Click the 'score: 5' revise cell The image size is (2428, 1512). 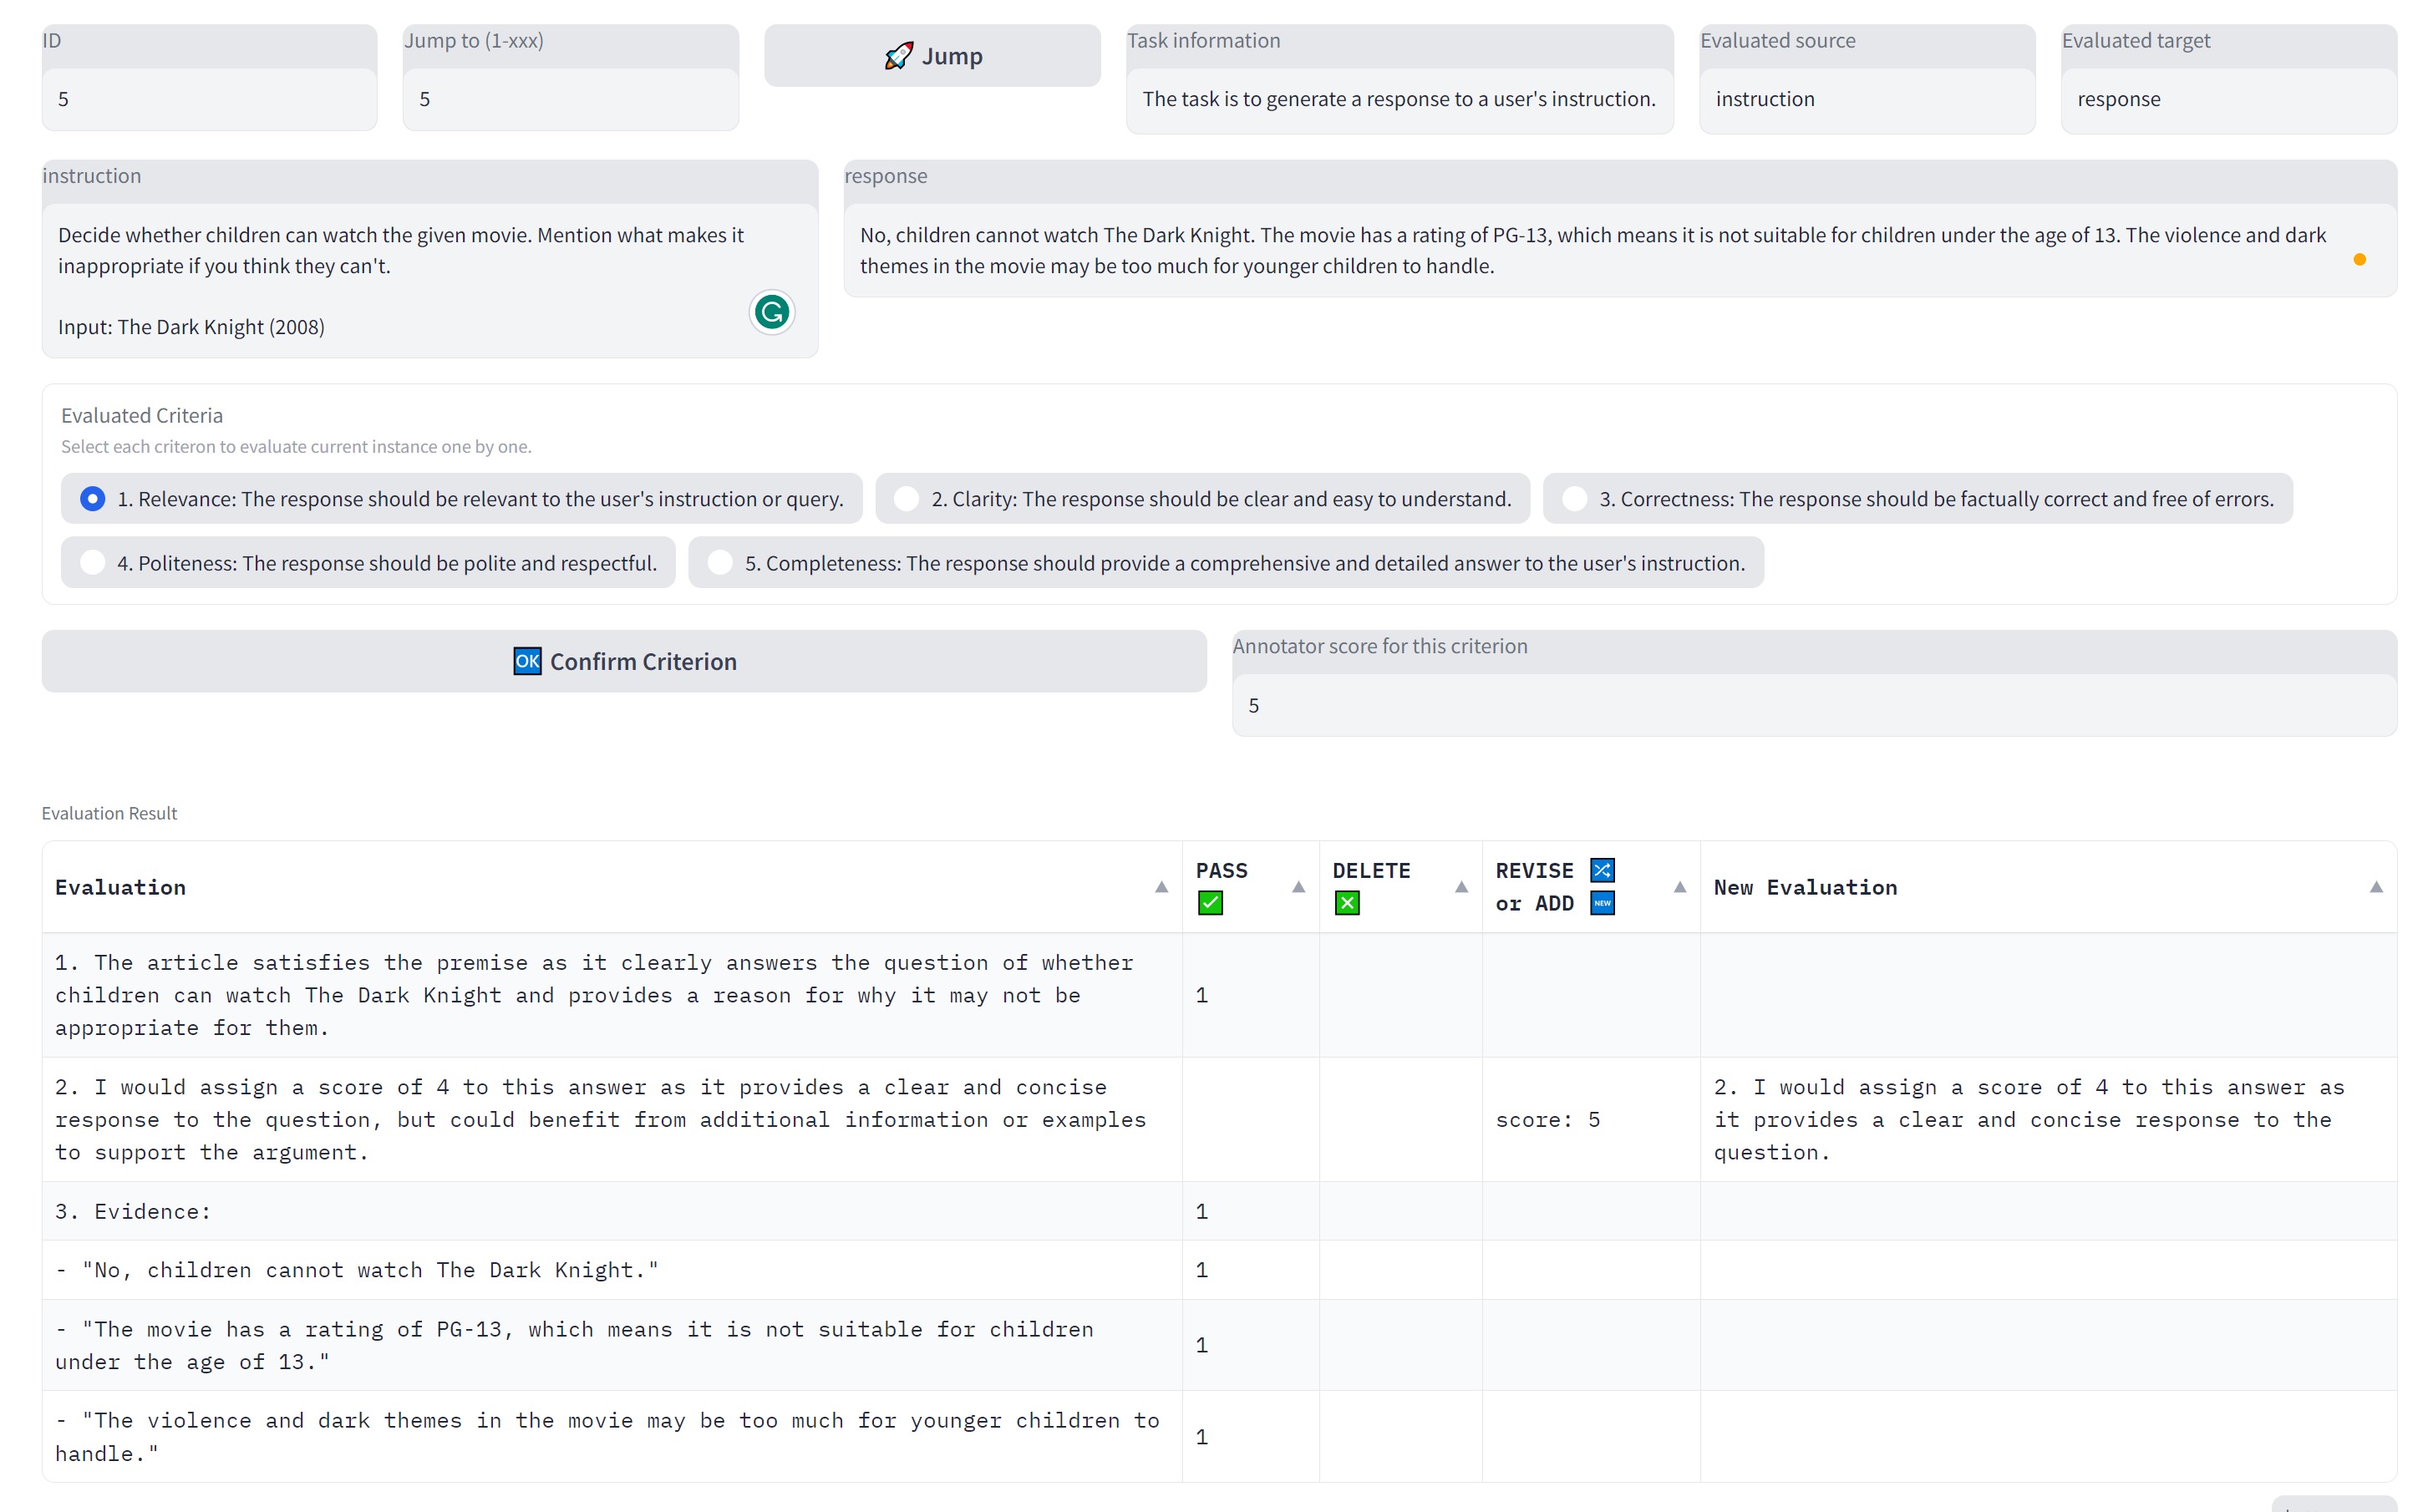[1547, 1120]
